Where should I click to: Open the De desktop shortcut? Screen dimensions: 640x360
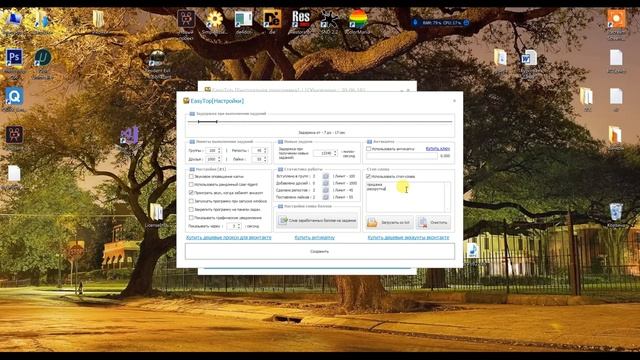tap(272, 19)
